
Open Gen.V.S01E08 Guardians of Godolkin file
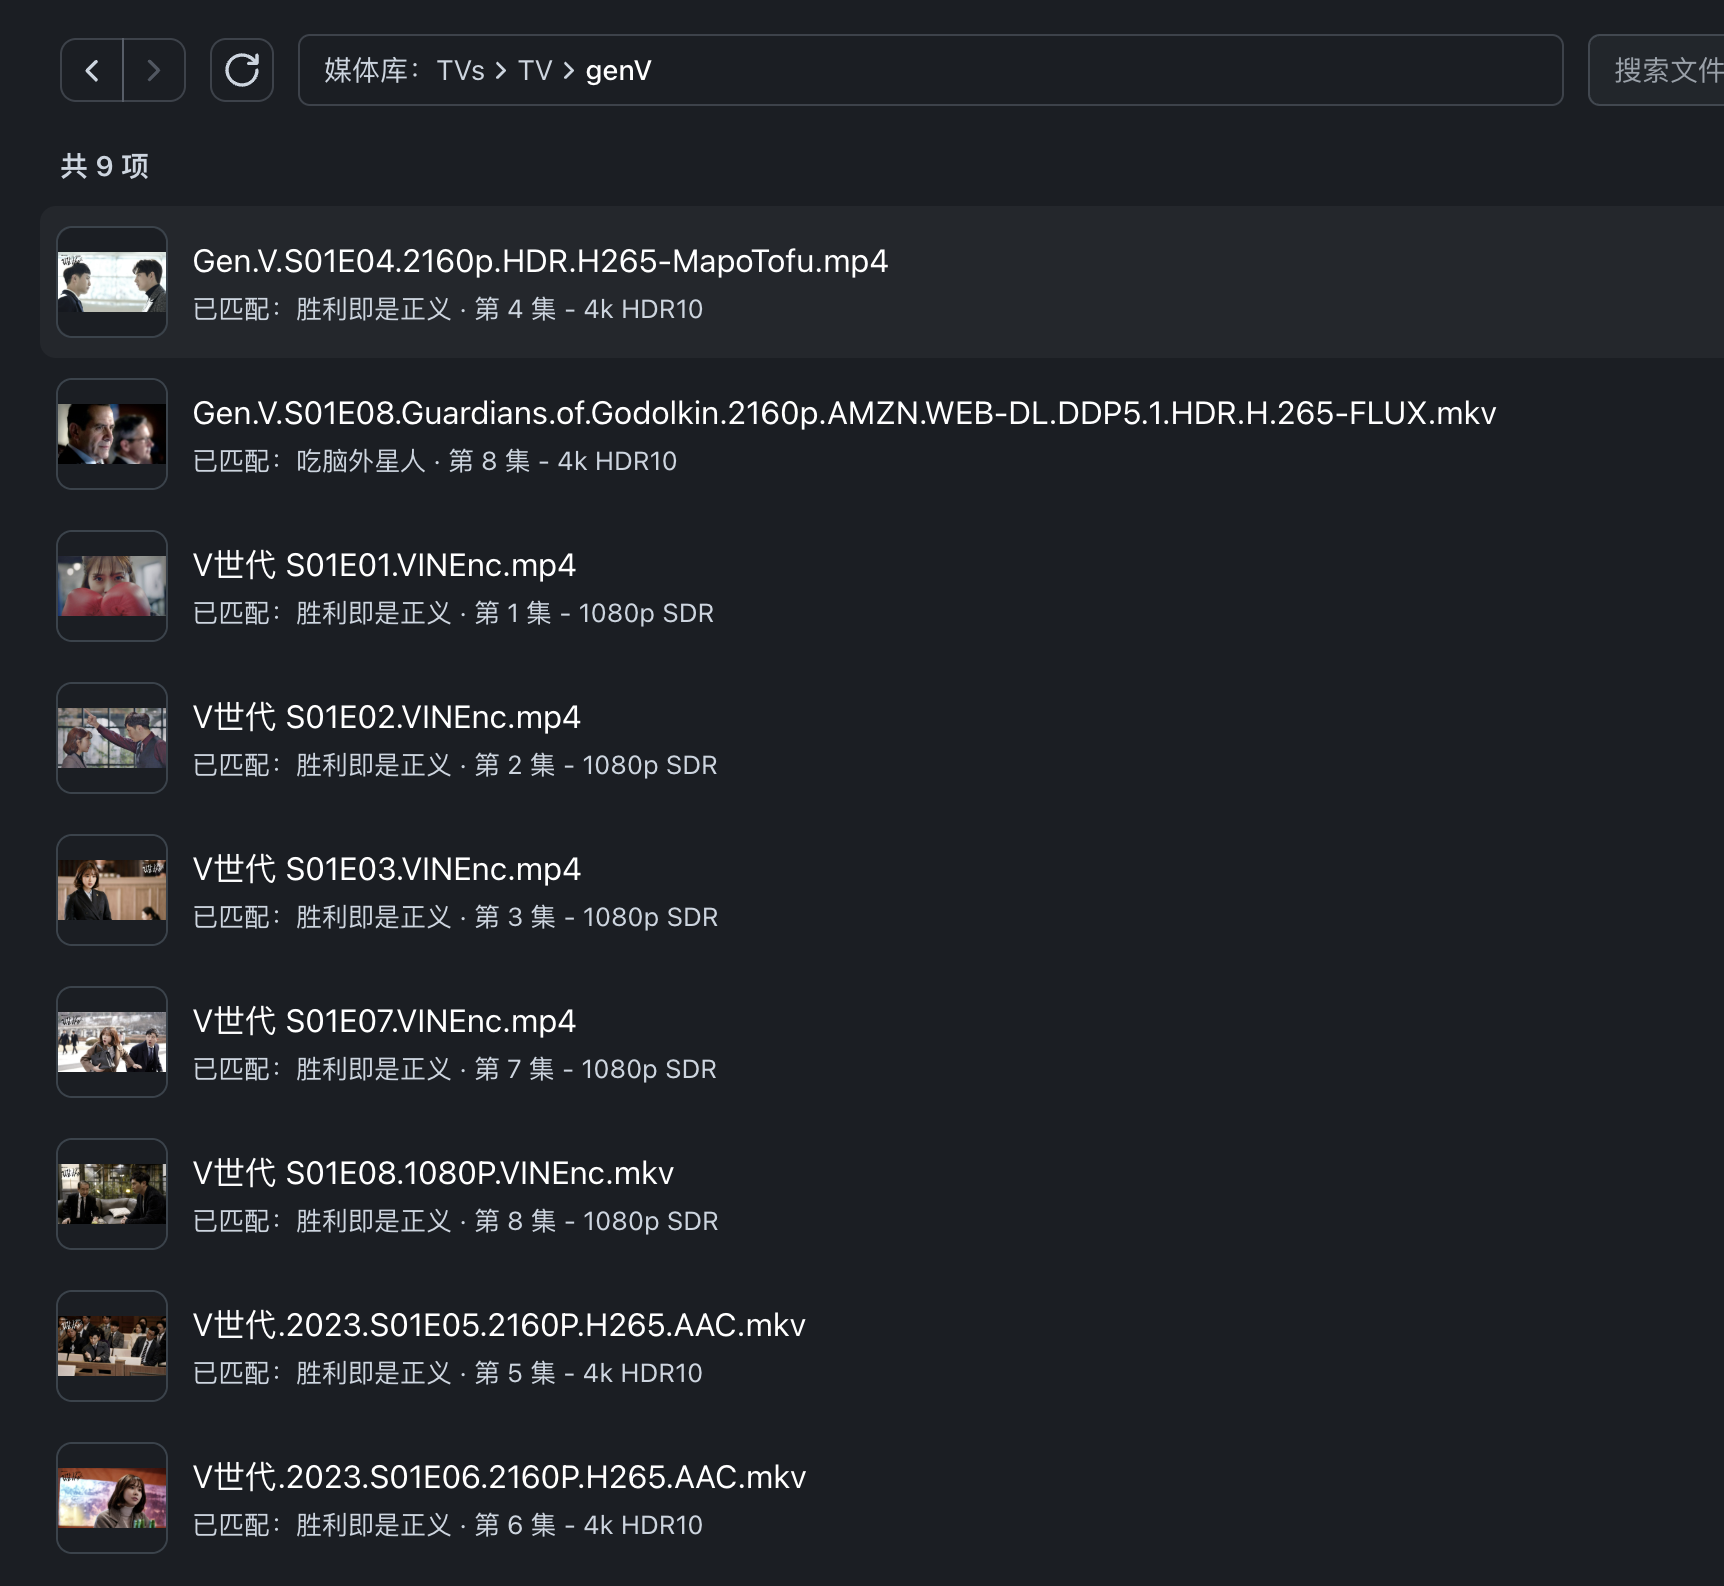(843, 413)
